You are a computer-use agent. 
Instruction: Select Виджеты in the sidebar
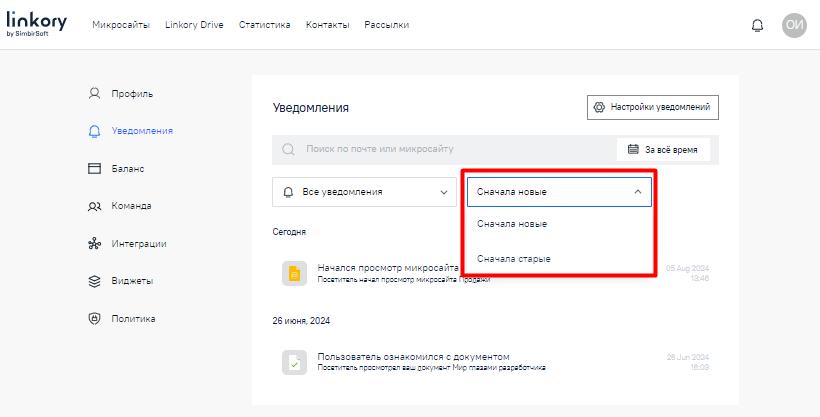pos(132,281)
